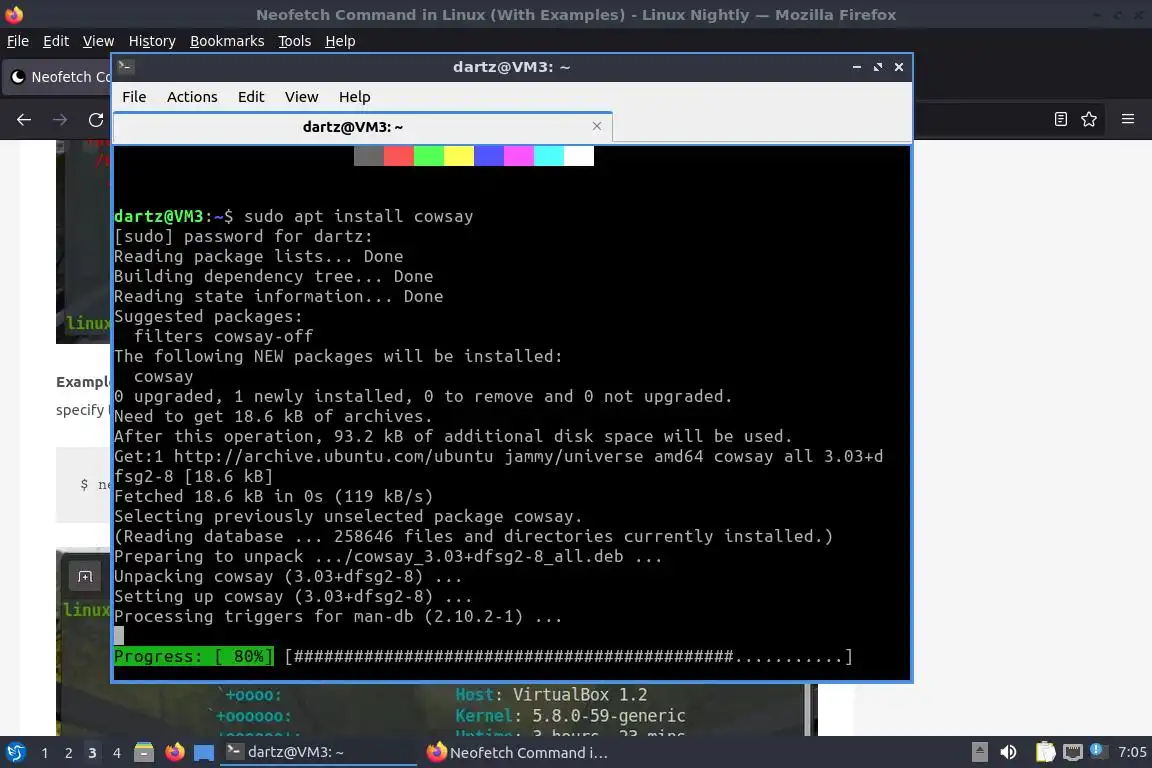This screenshot has height=768, width=1152.
Task: Open Firefox File menu
Action: pyautogui.click(x=18, y=41)
